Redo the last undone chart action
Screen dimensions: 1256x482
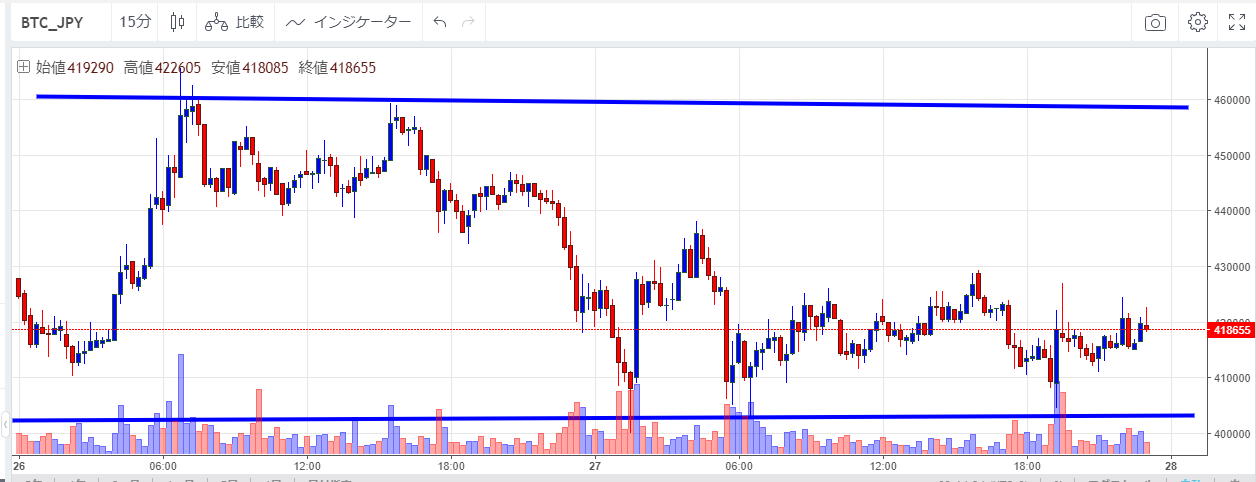point(468,22)
